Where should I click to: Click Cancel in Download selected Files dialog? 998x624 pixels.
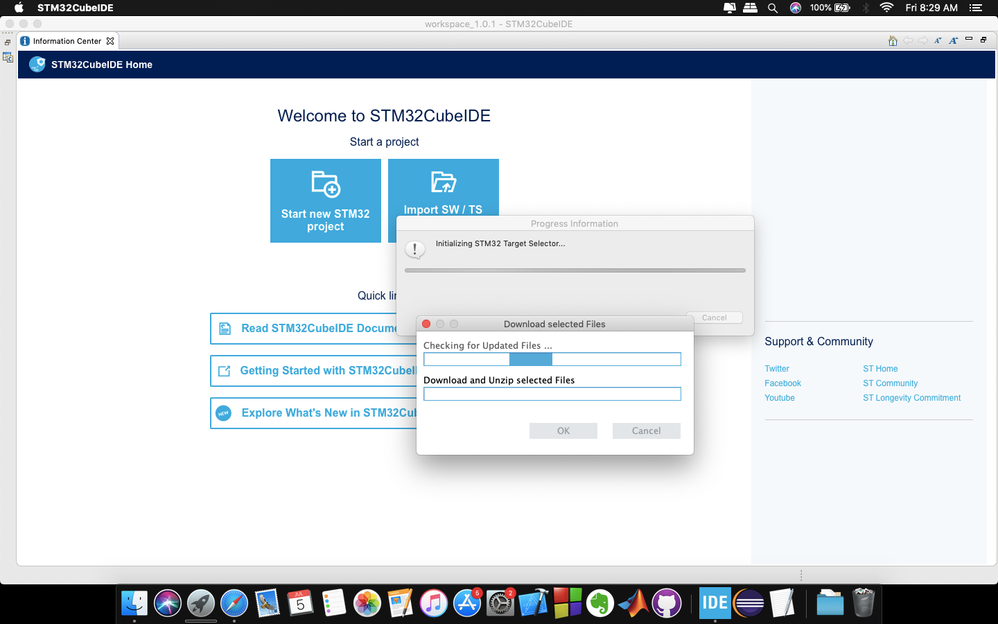(646, 431)
